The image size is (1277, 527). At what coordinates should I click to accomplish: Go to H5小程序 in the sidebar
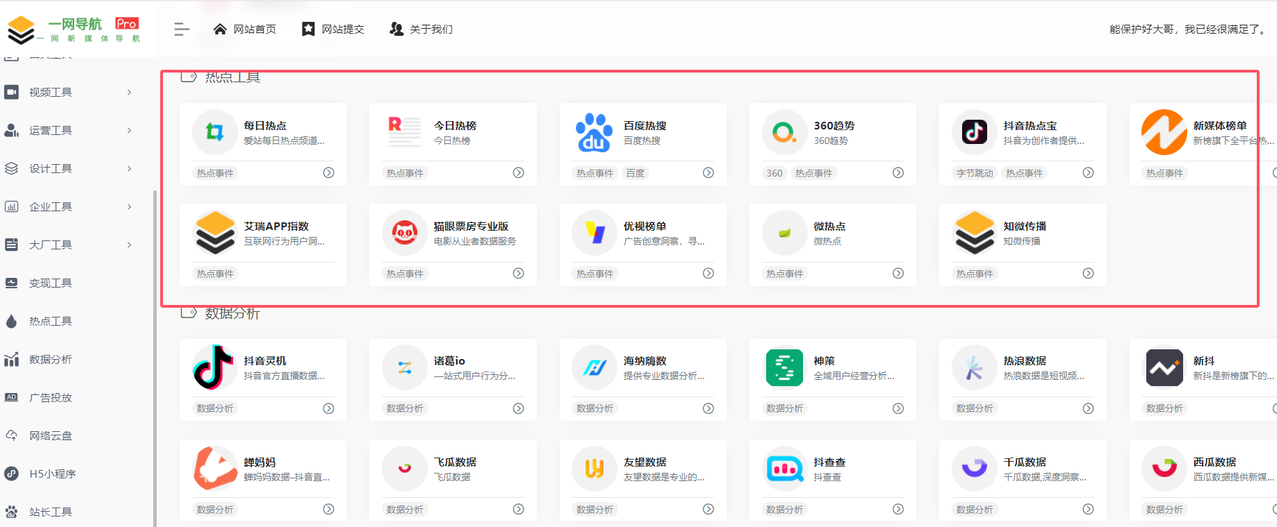pyautogui.click(x=51, y=474)
